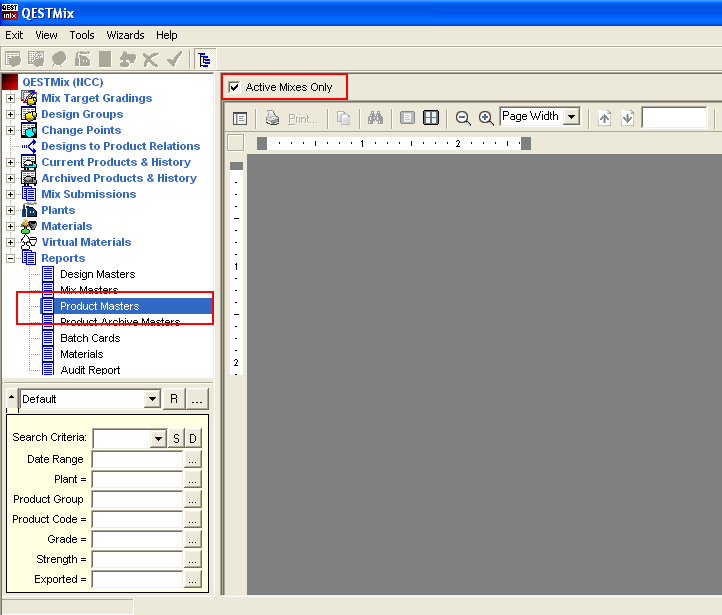Open the Tools menu
This screenshot has width=722, height=615.
pos(82,35)
